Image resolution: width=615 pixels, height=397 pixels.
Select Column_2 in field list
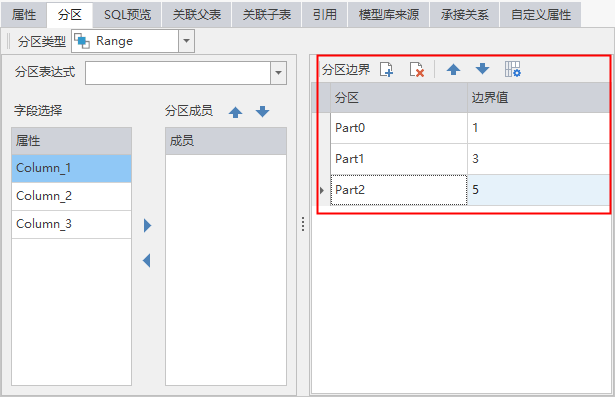[x=71, y=196]
